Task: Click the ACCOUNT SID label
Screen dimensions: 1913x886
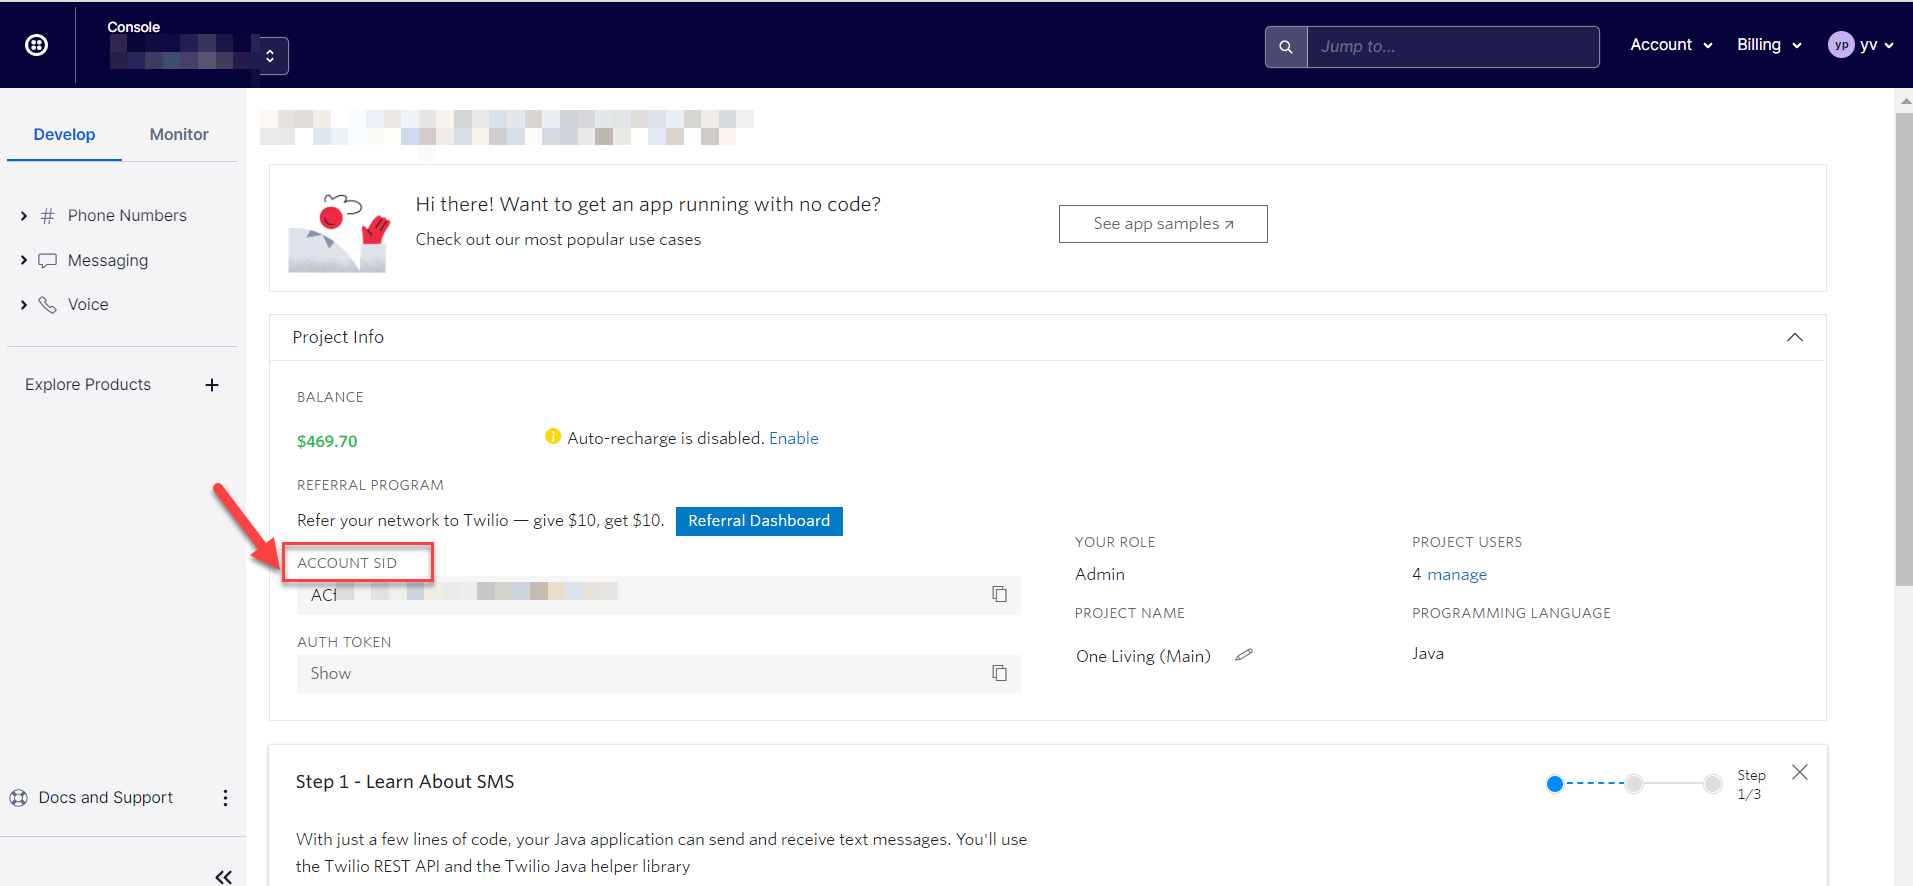Action: click(347, 563)
